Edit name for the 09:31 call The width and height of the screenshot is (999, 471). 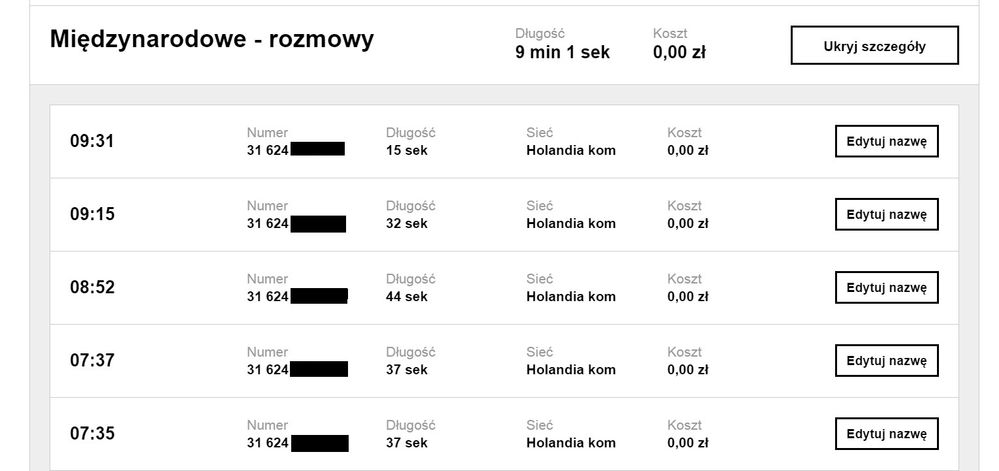(886, 142)
